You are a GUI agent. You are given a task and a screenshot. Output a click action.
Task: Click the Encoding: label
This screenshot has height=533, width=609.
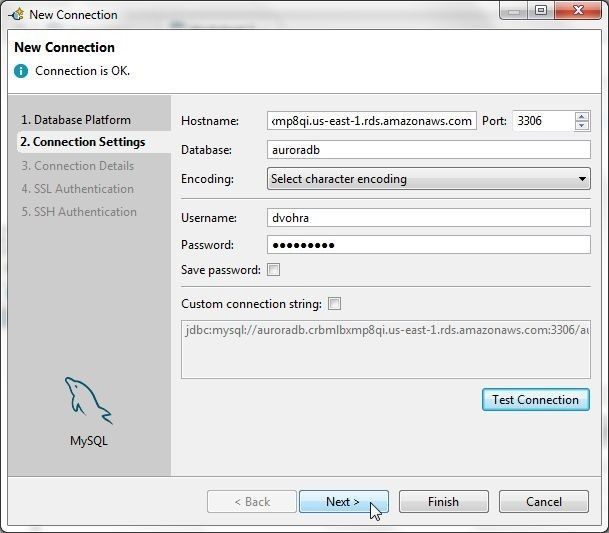pyautogui.click(x=207, y=179)
